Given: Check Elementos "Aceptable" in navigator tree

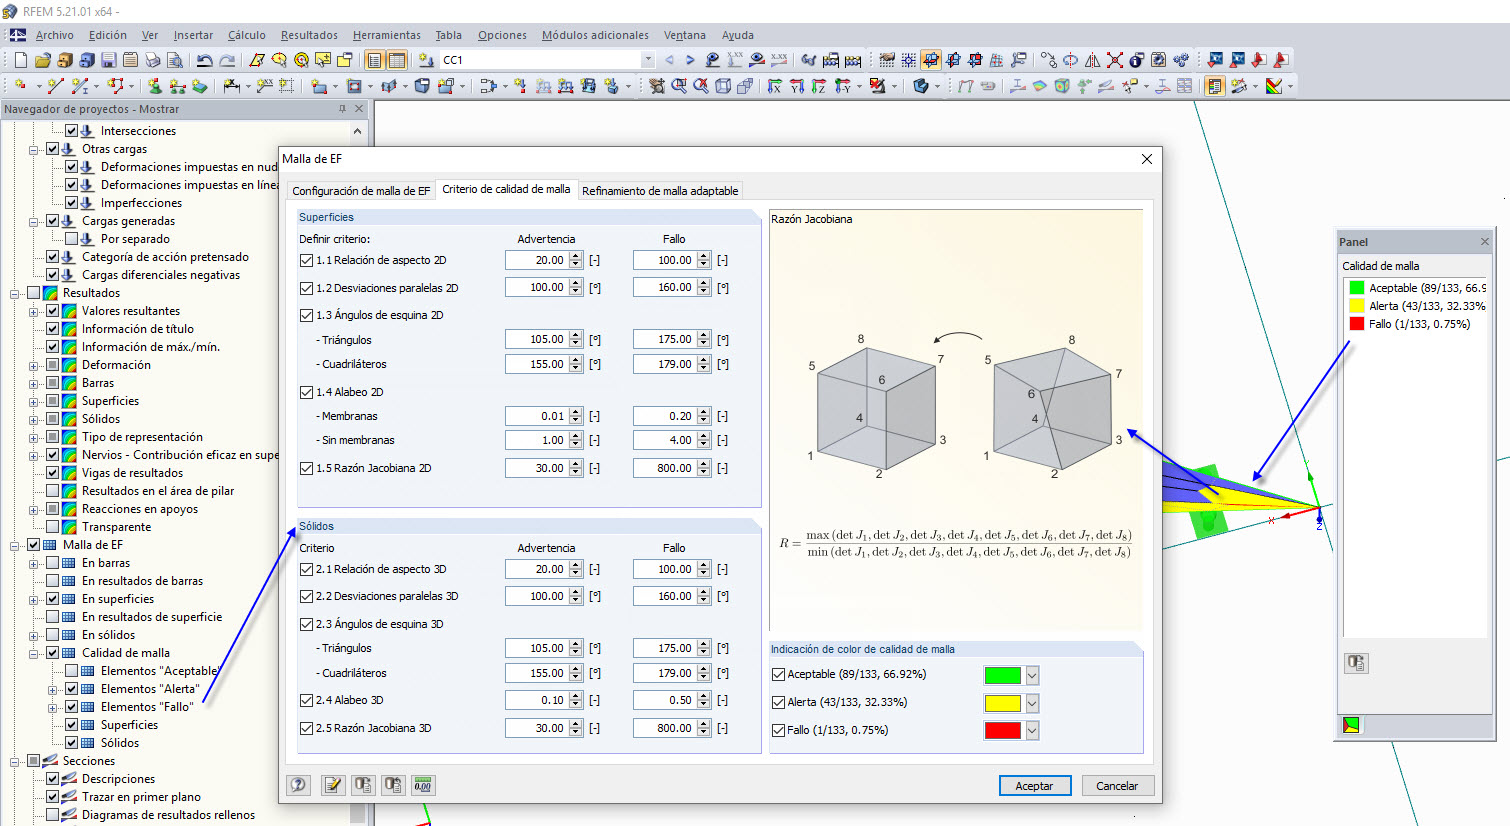Looking at the screenshot, I should pos(71,671).
